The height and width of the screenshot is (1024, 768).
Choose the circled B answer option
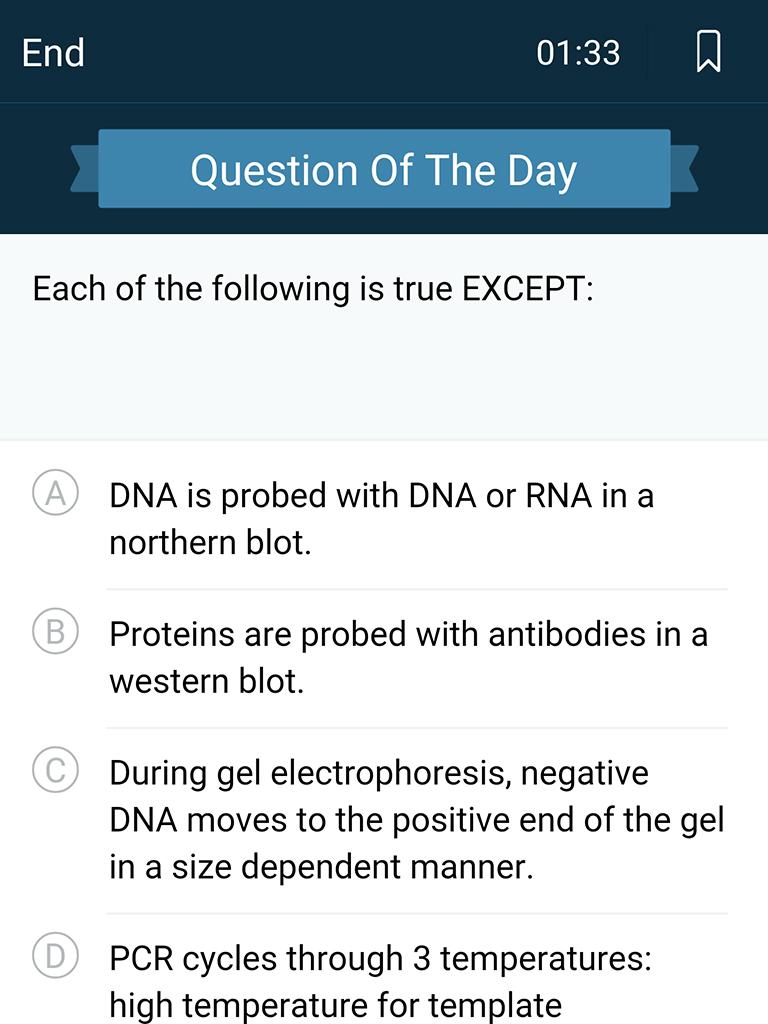56,631
